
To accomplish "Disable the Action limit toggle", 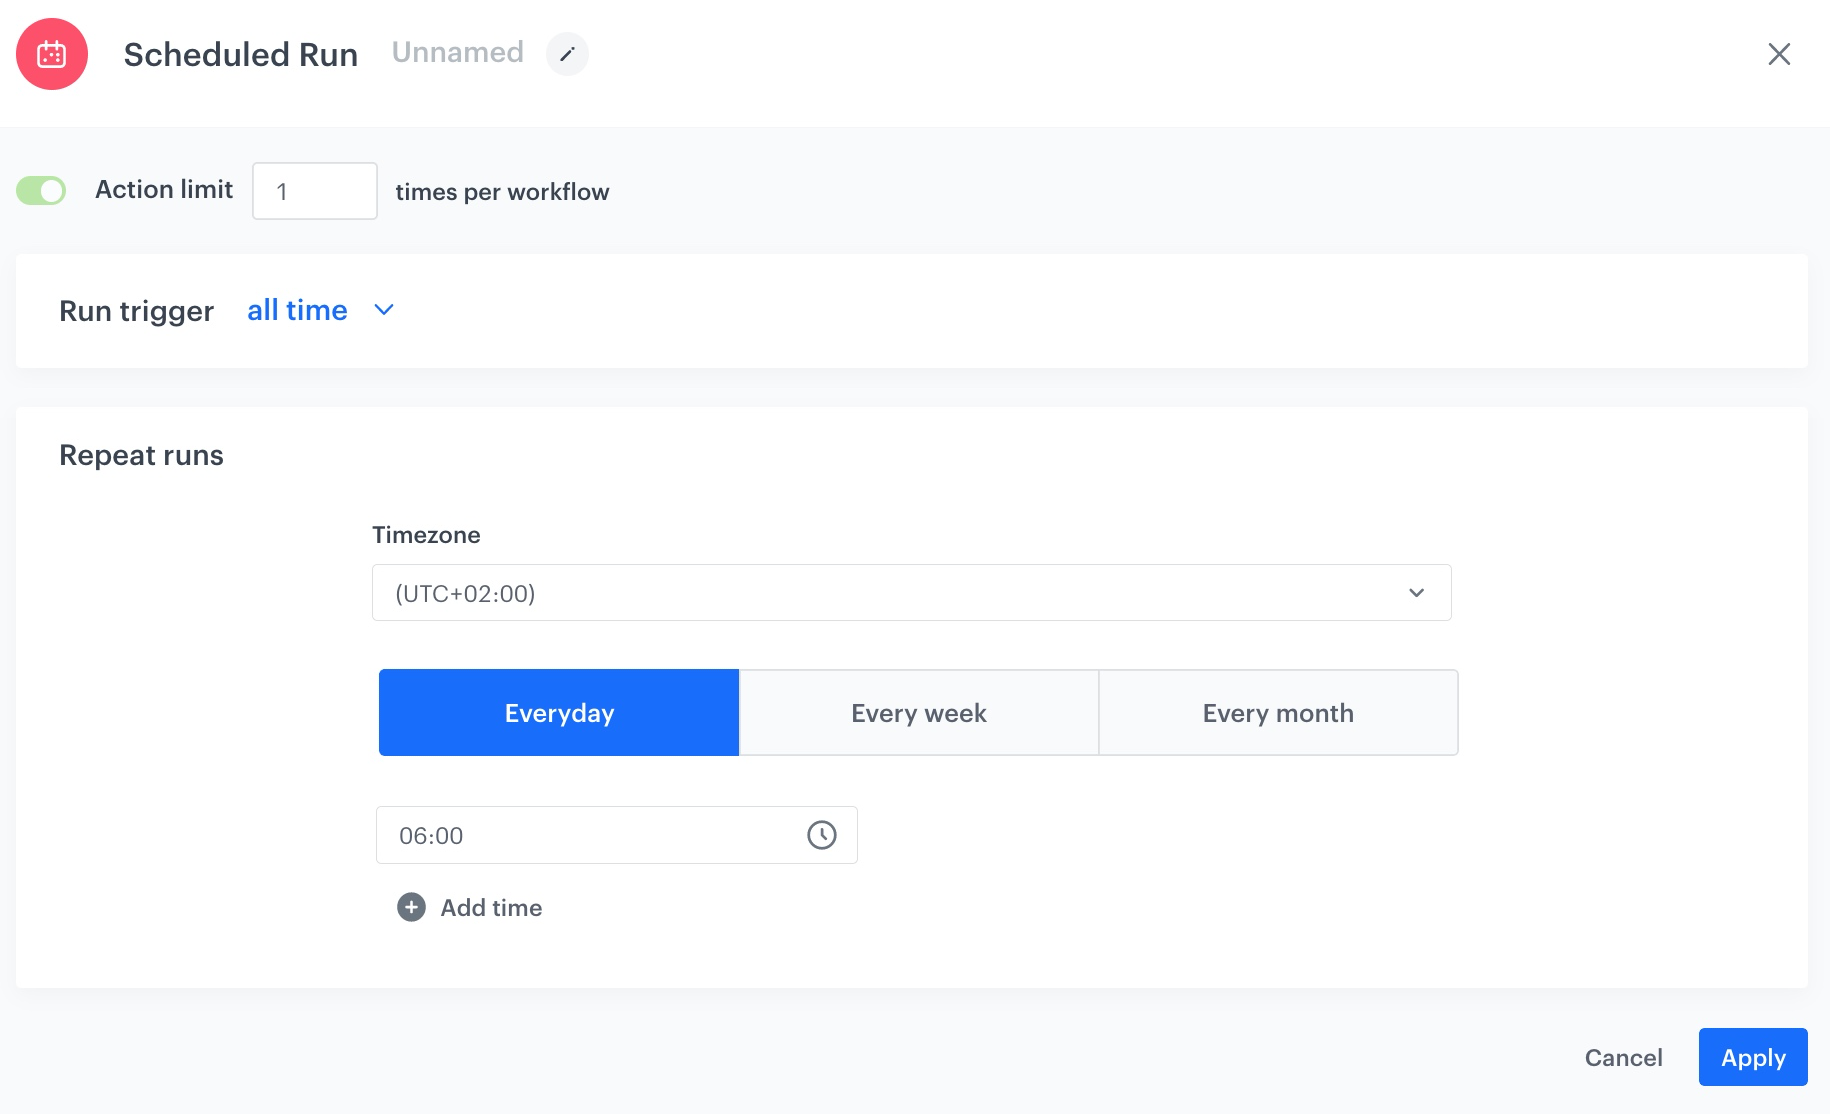I will [x=41, y=190].
